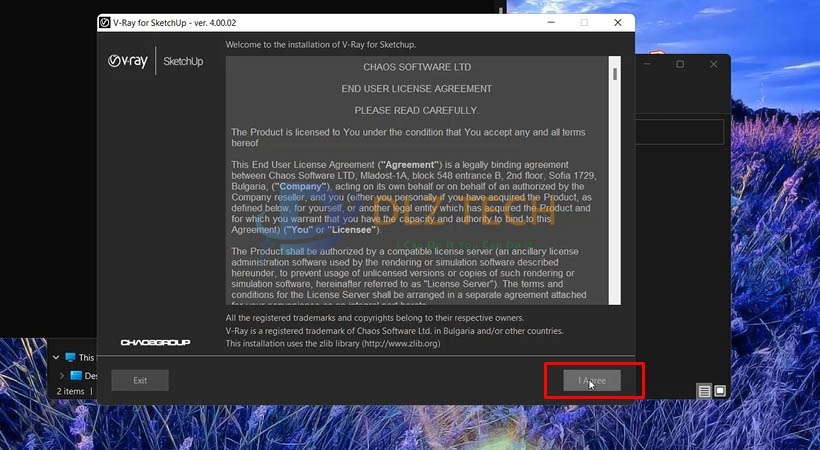Image resolution: width=820 pixels, height=450 pixels.
Task: Click the I Agree button
Action: coord(592,380)
